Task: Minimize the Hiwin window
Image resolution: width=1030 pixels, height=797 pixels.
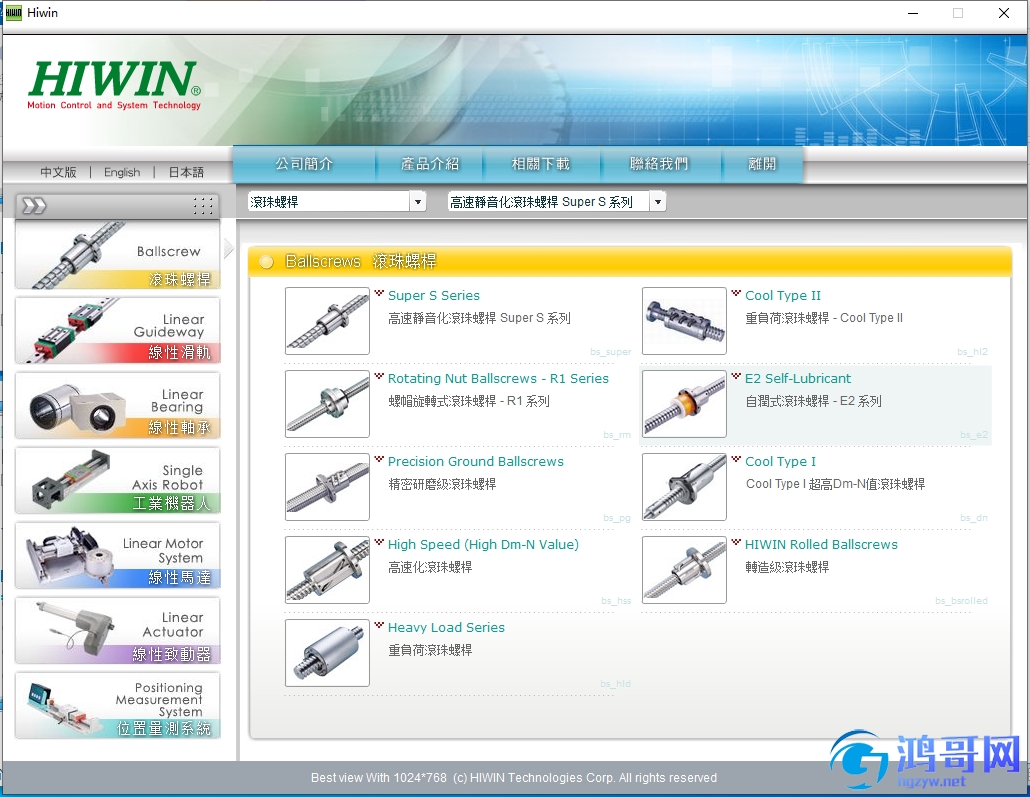Action: [912, 13]
